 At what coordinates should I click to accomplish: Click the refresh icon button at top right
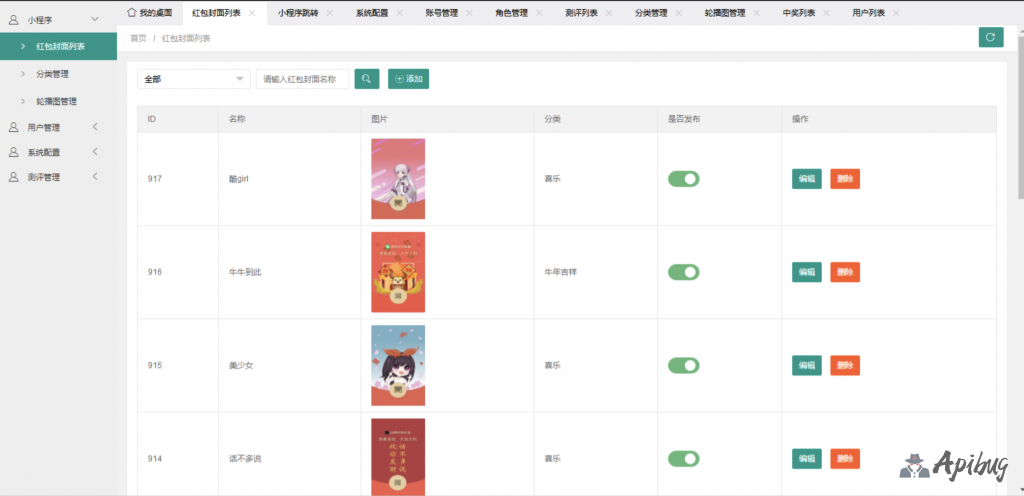[990, 38]
